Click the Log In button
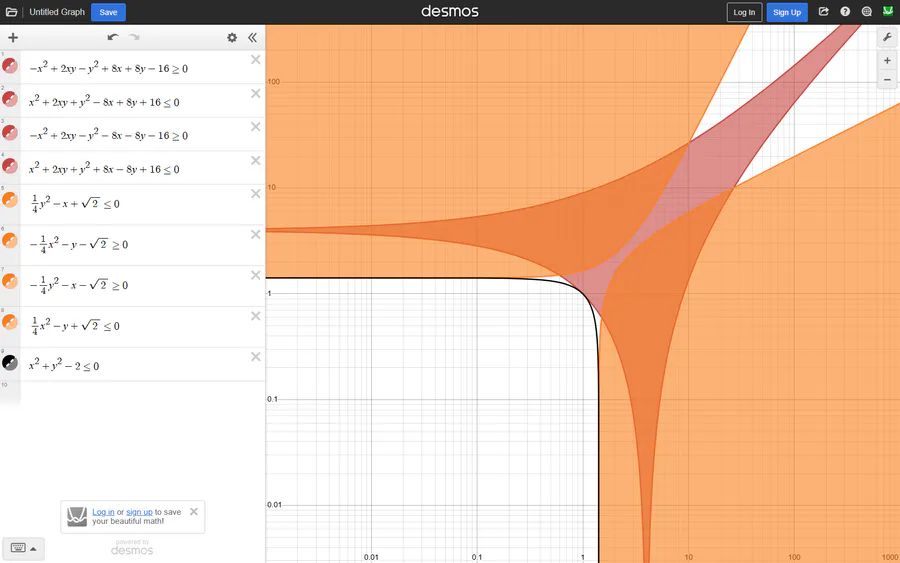 coord(744,12)
